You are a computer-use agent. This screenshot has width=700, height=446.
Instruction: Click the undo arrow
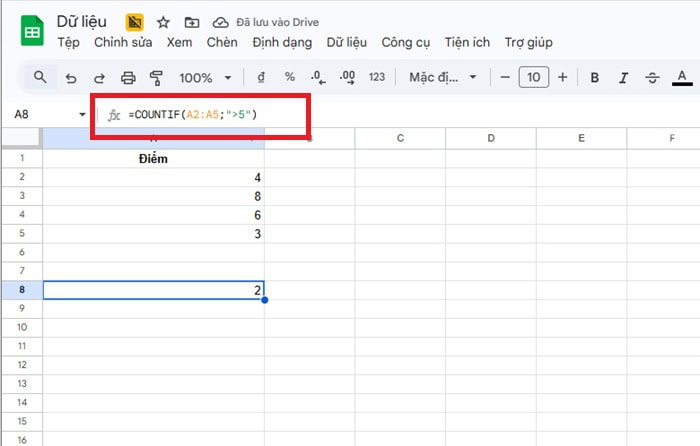click(70, 77)
